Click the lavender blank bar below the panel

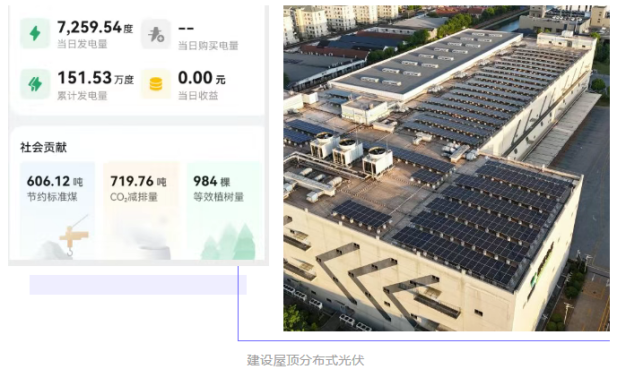[138, 284]
